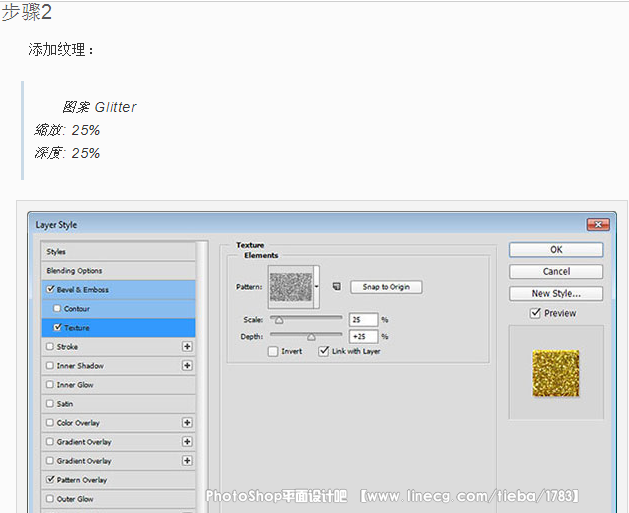Click the Scale value input field
Screen dimensions: 629x513
tap(363, 320)
